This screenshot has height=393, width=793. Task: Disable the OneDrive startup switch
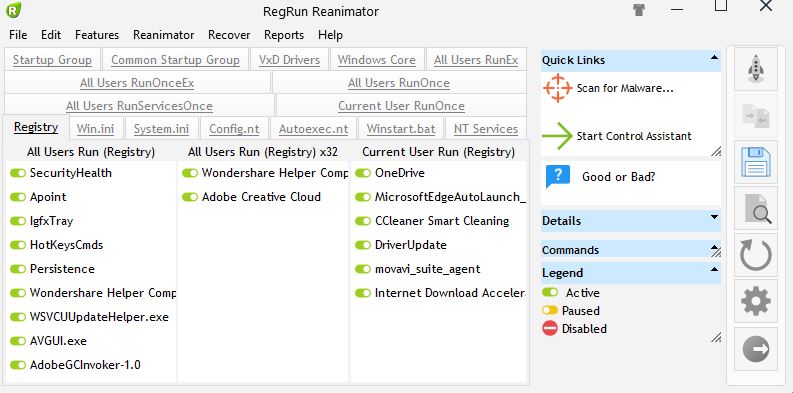click(363, 173)
